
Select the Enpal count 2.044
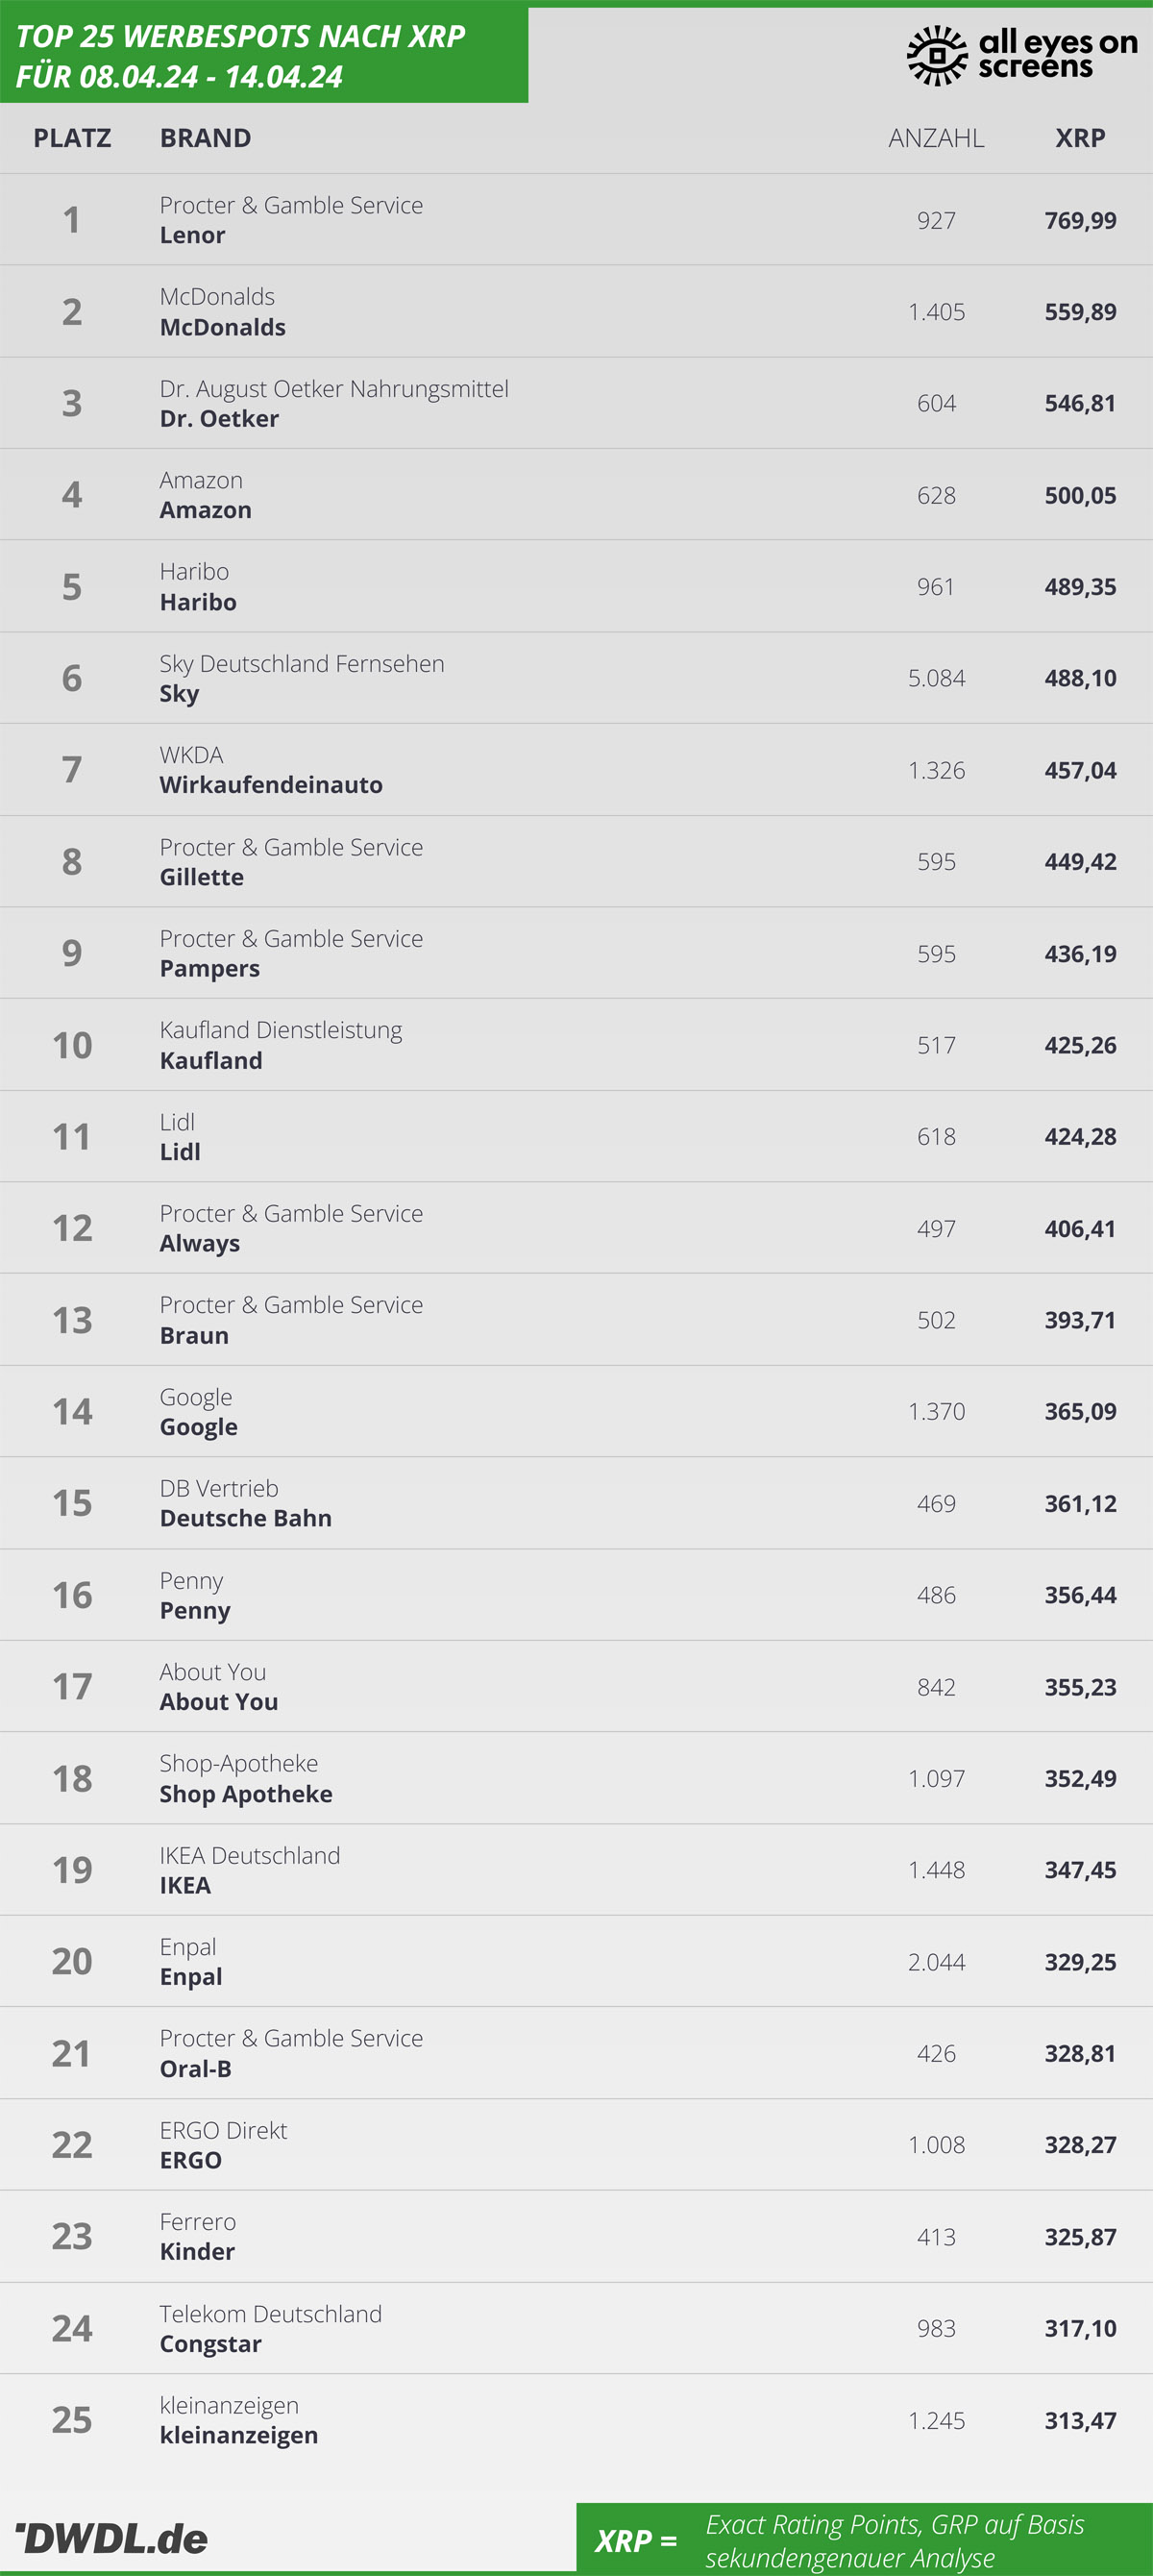click(x=936, y=1962)
